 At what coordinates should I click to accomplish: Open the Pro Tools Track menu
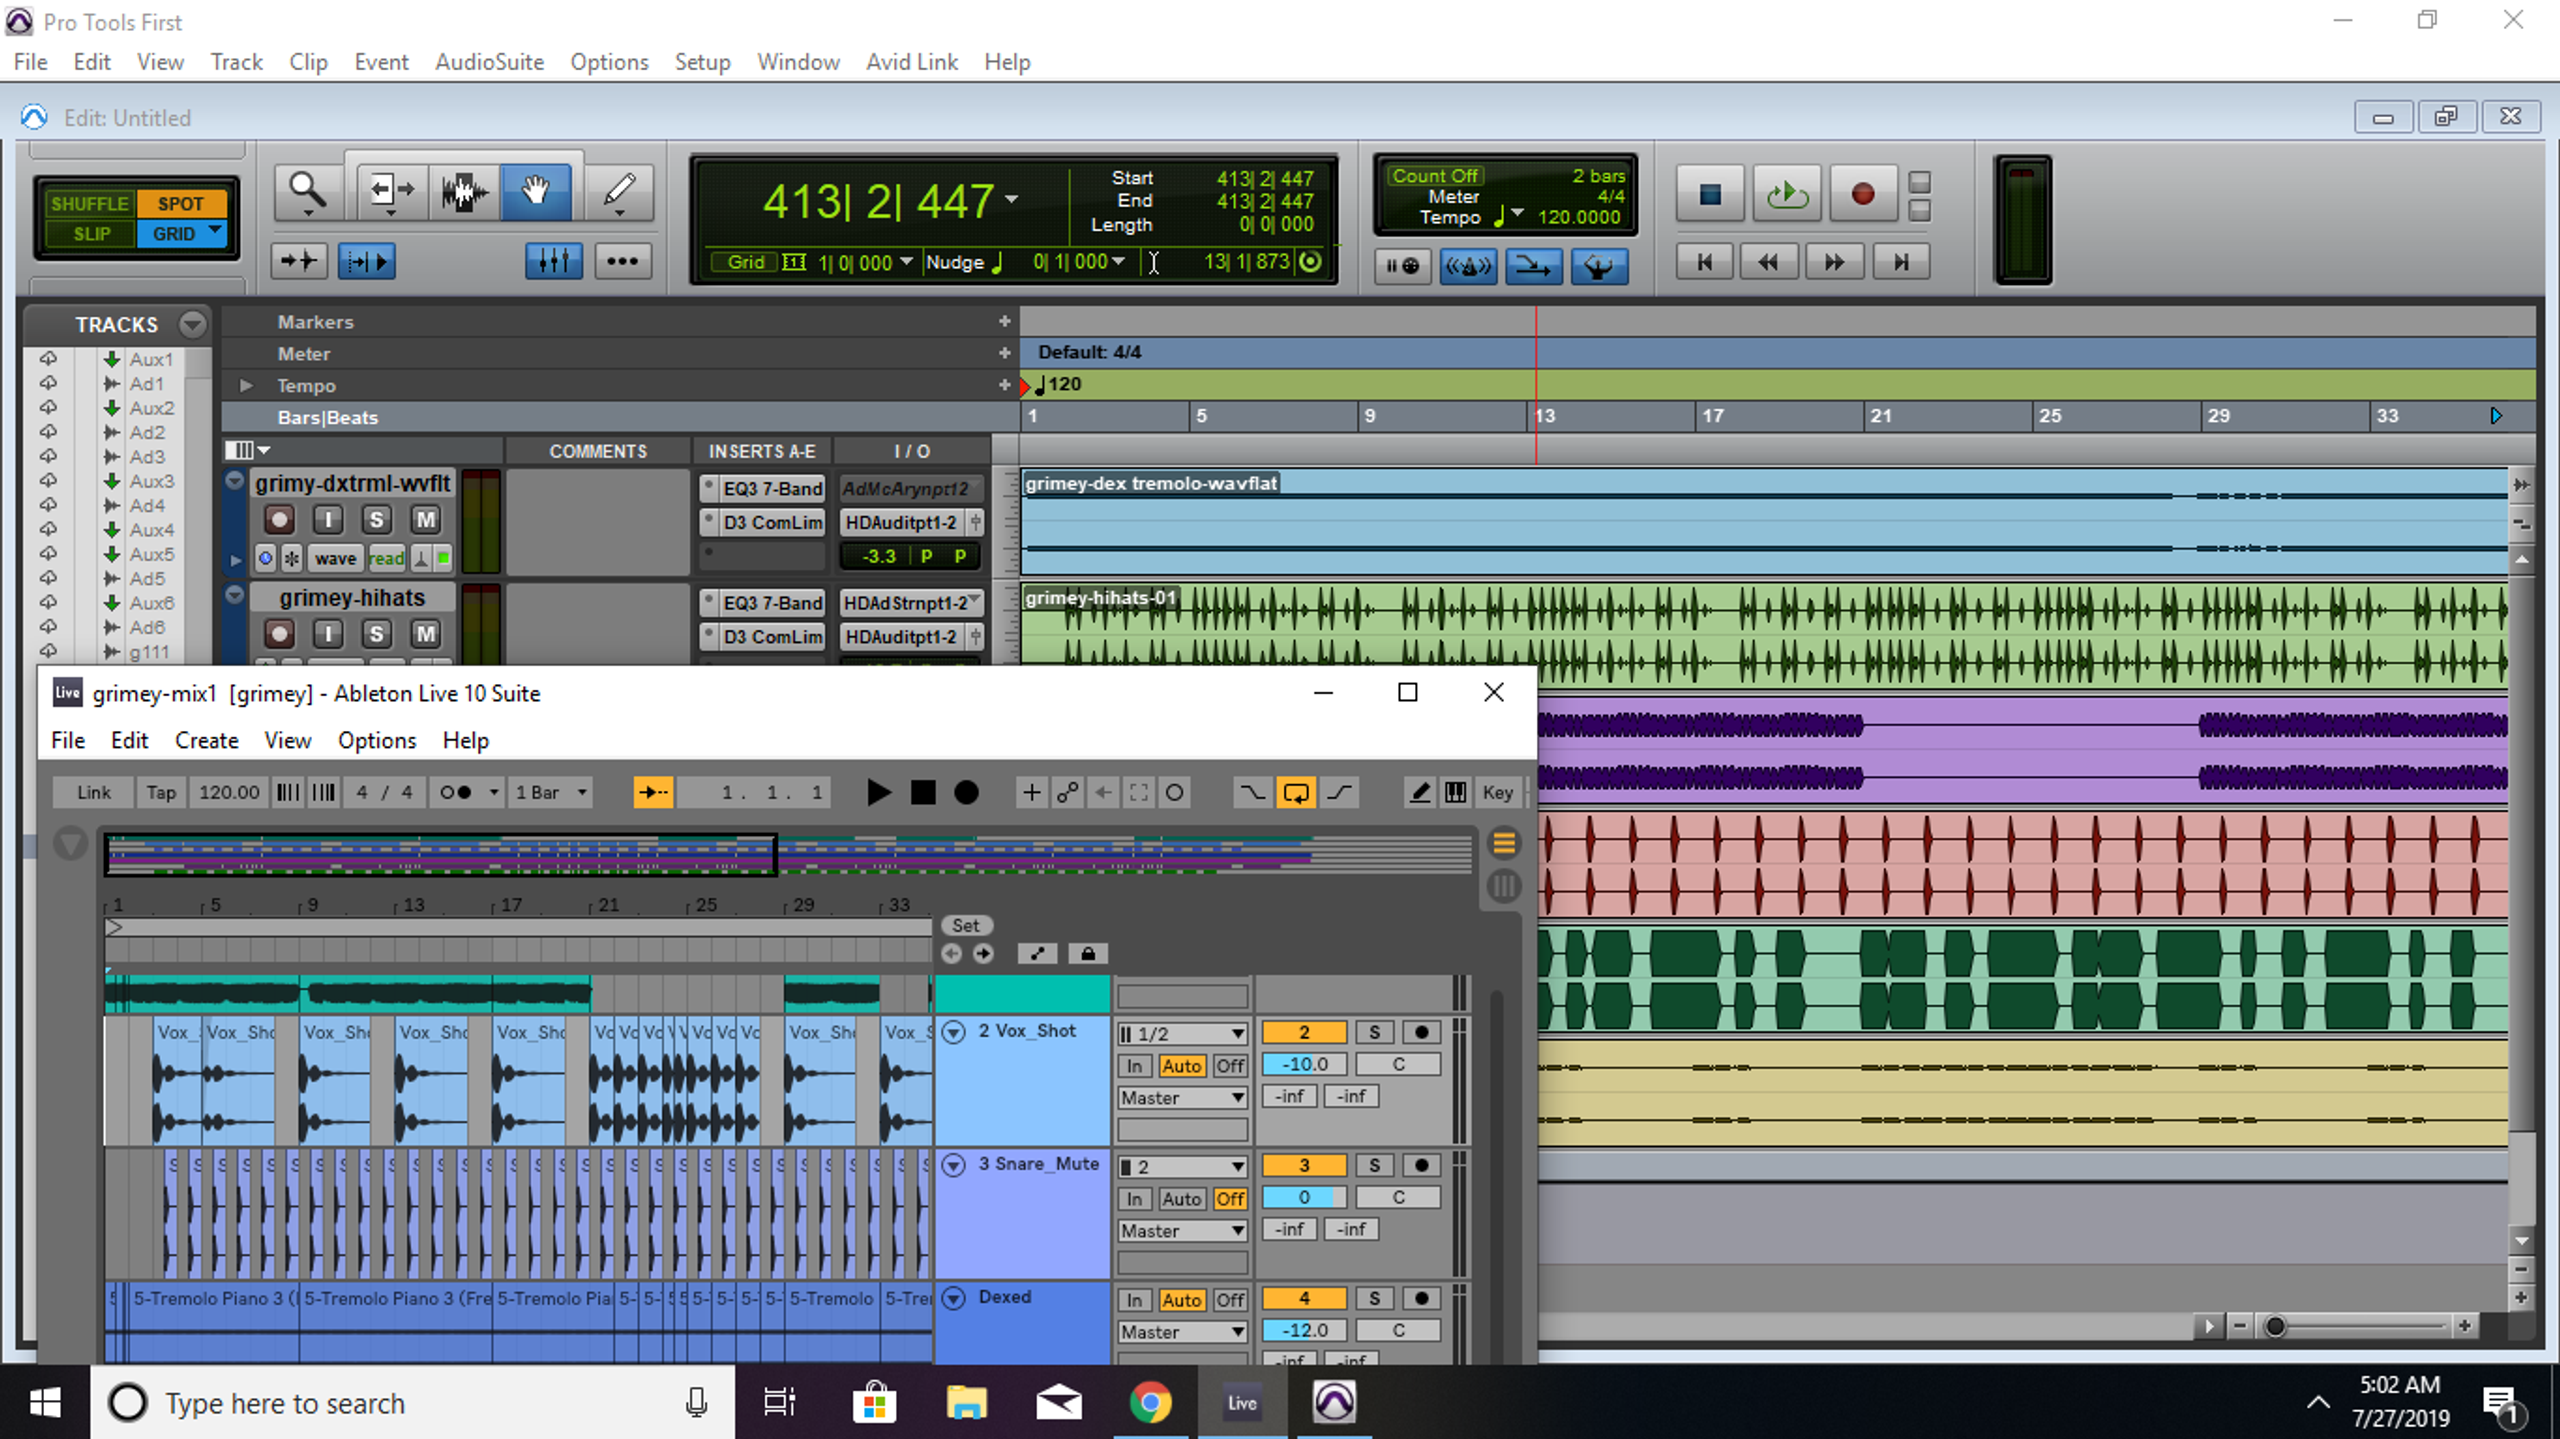[x=236, y=62]
